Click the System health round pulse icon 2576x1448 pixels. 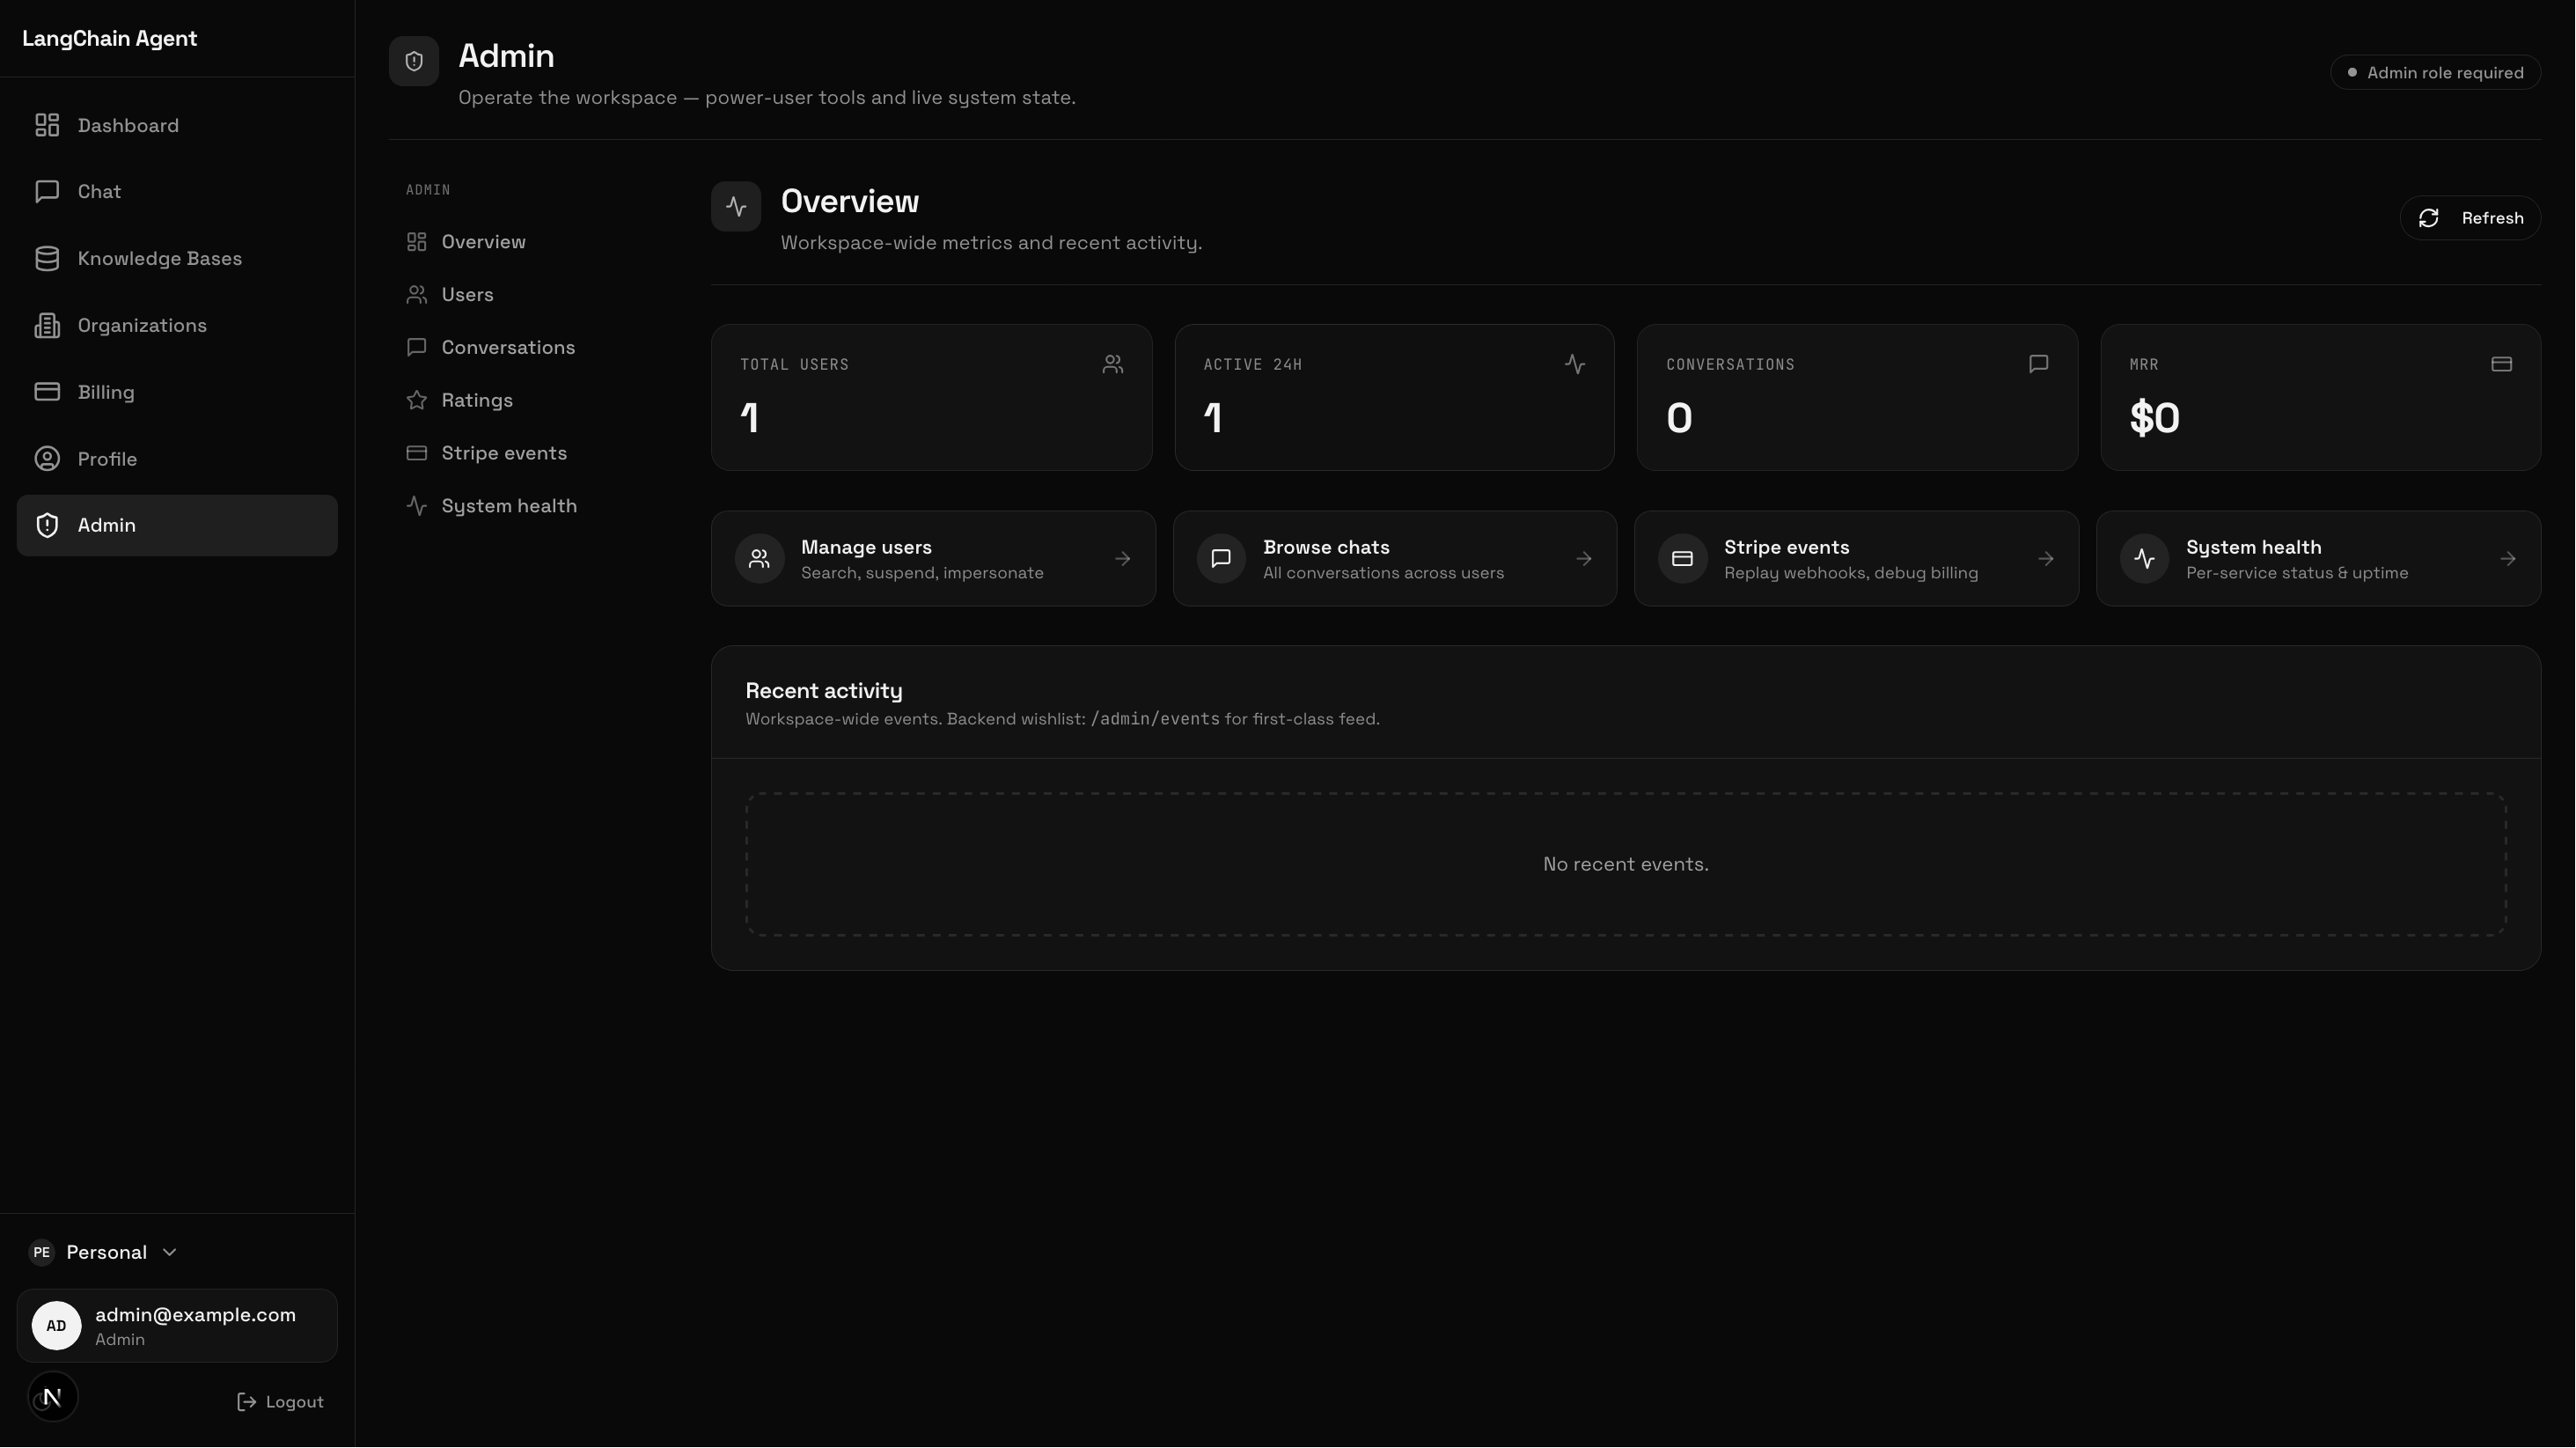pos(2145,559)
